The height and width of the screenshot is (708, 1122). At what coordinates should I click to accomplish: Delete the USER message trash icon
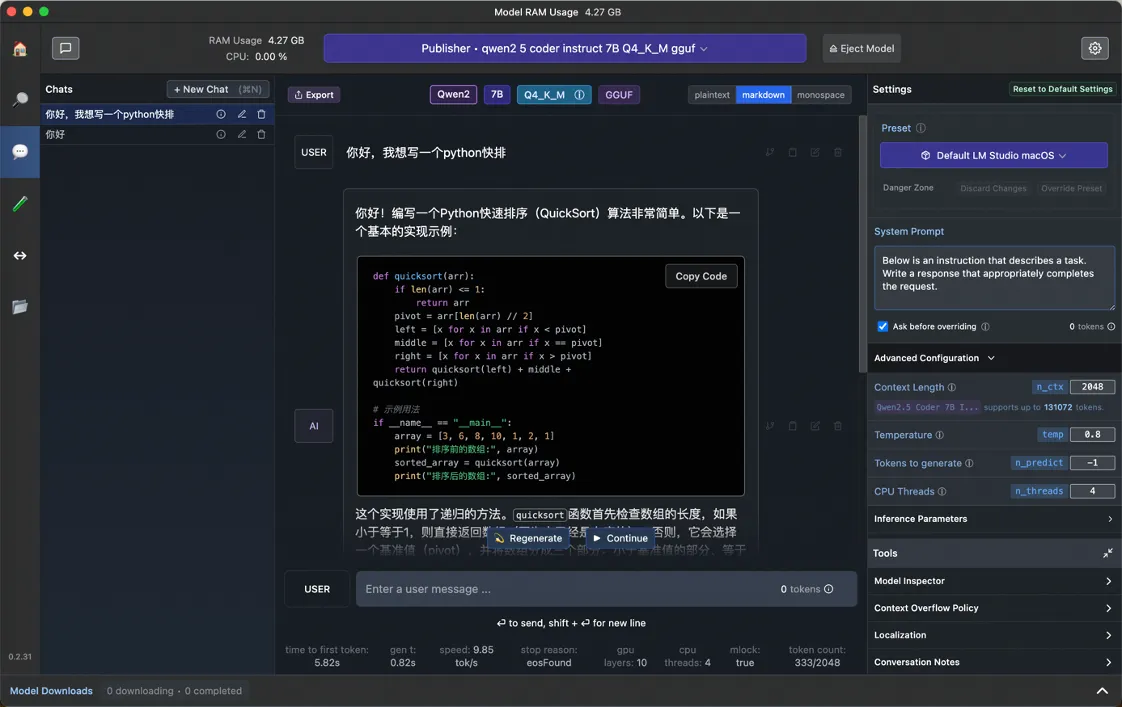pos(838,152)
